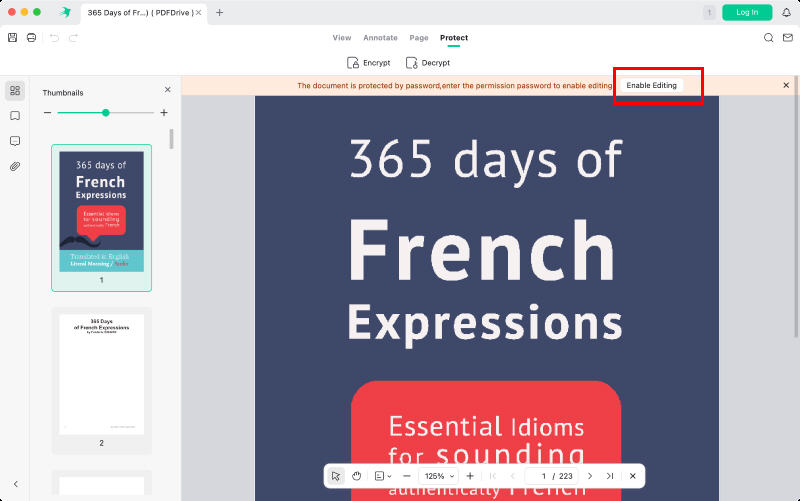The height and width of the screenshot is (501, 800).
Task: Select the Thumbnails panel sidebar icon
Action: tap(15, 91)
